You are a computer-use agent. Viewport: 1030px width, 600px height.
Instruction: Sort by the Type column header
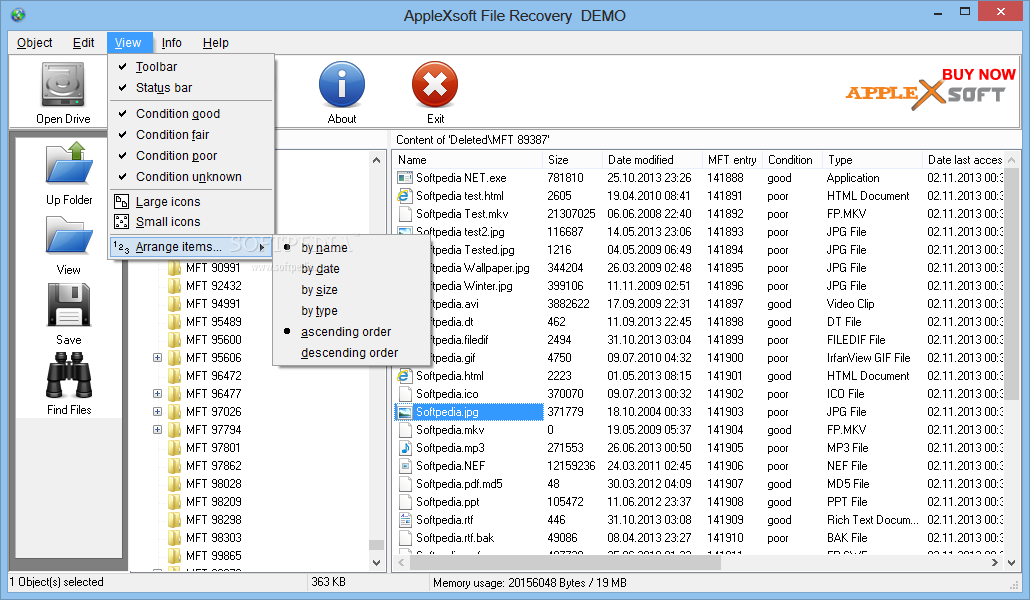(x=872, y=160)
